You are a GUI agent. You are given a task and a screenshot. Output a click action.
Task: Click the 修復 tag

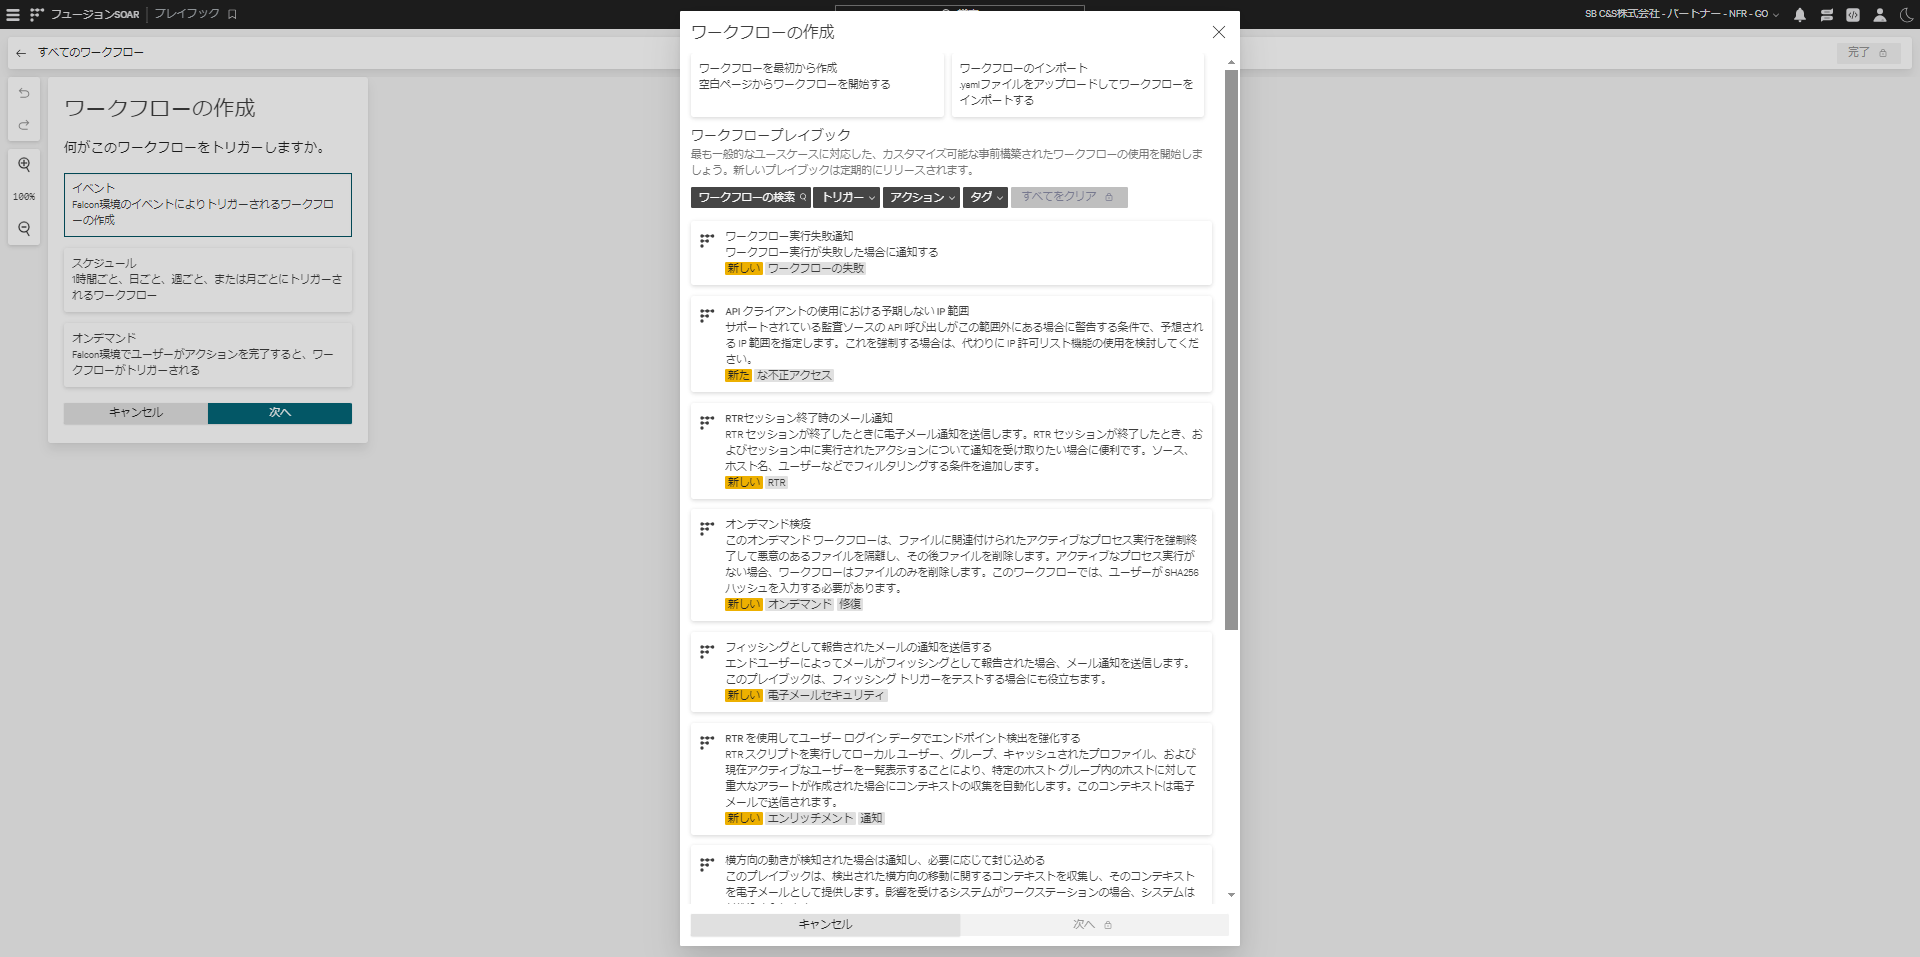850,604
